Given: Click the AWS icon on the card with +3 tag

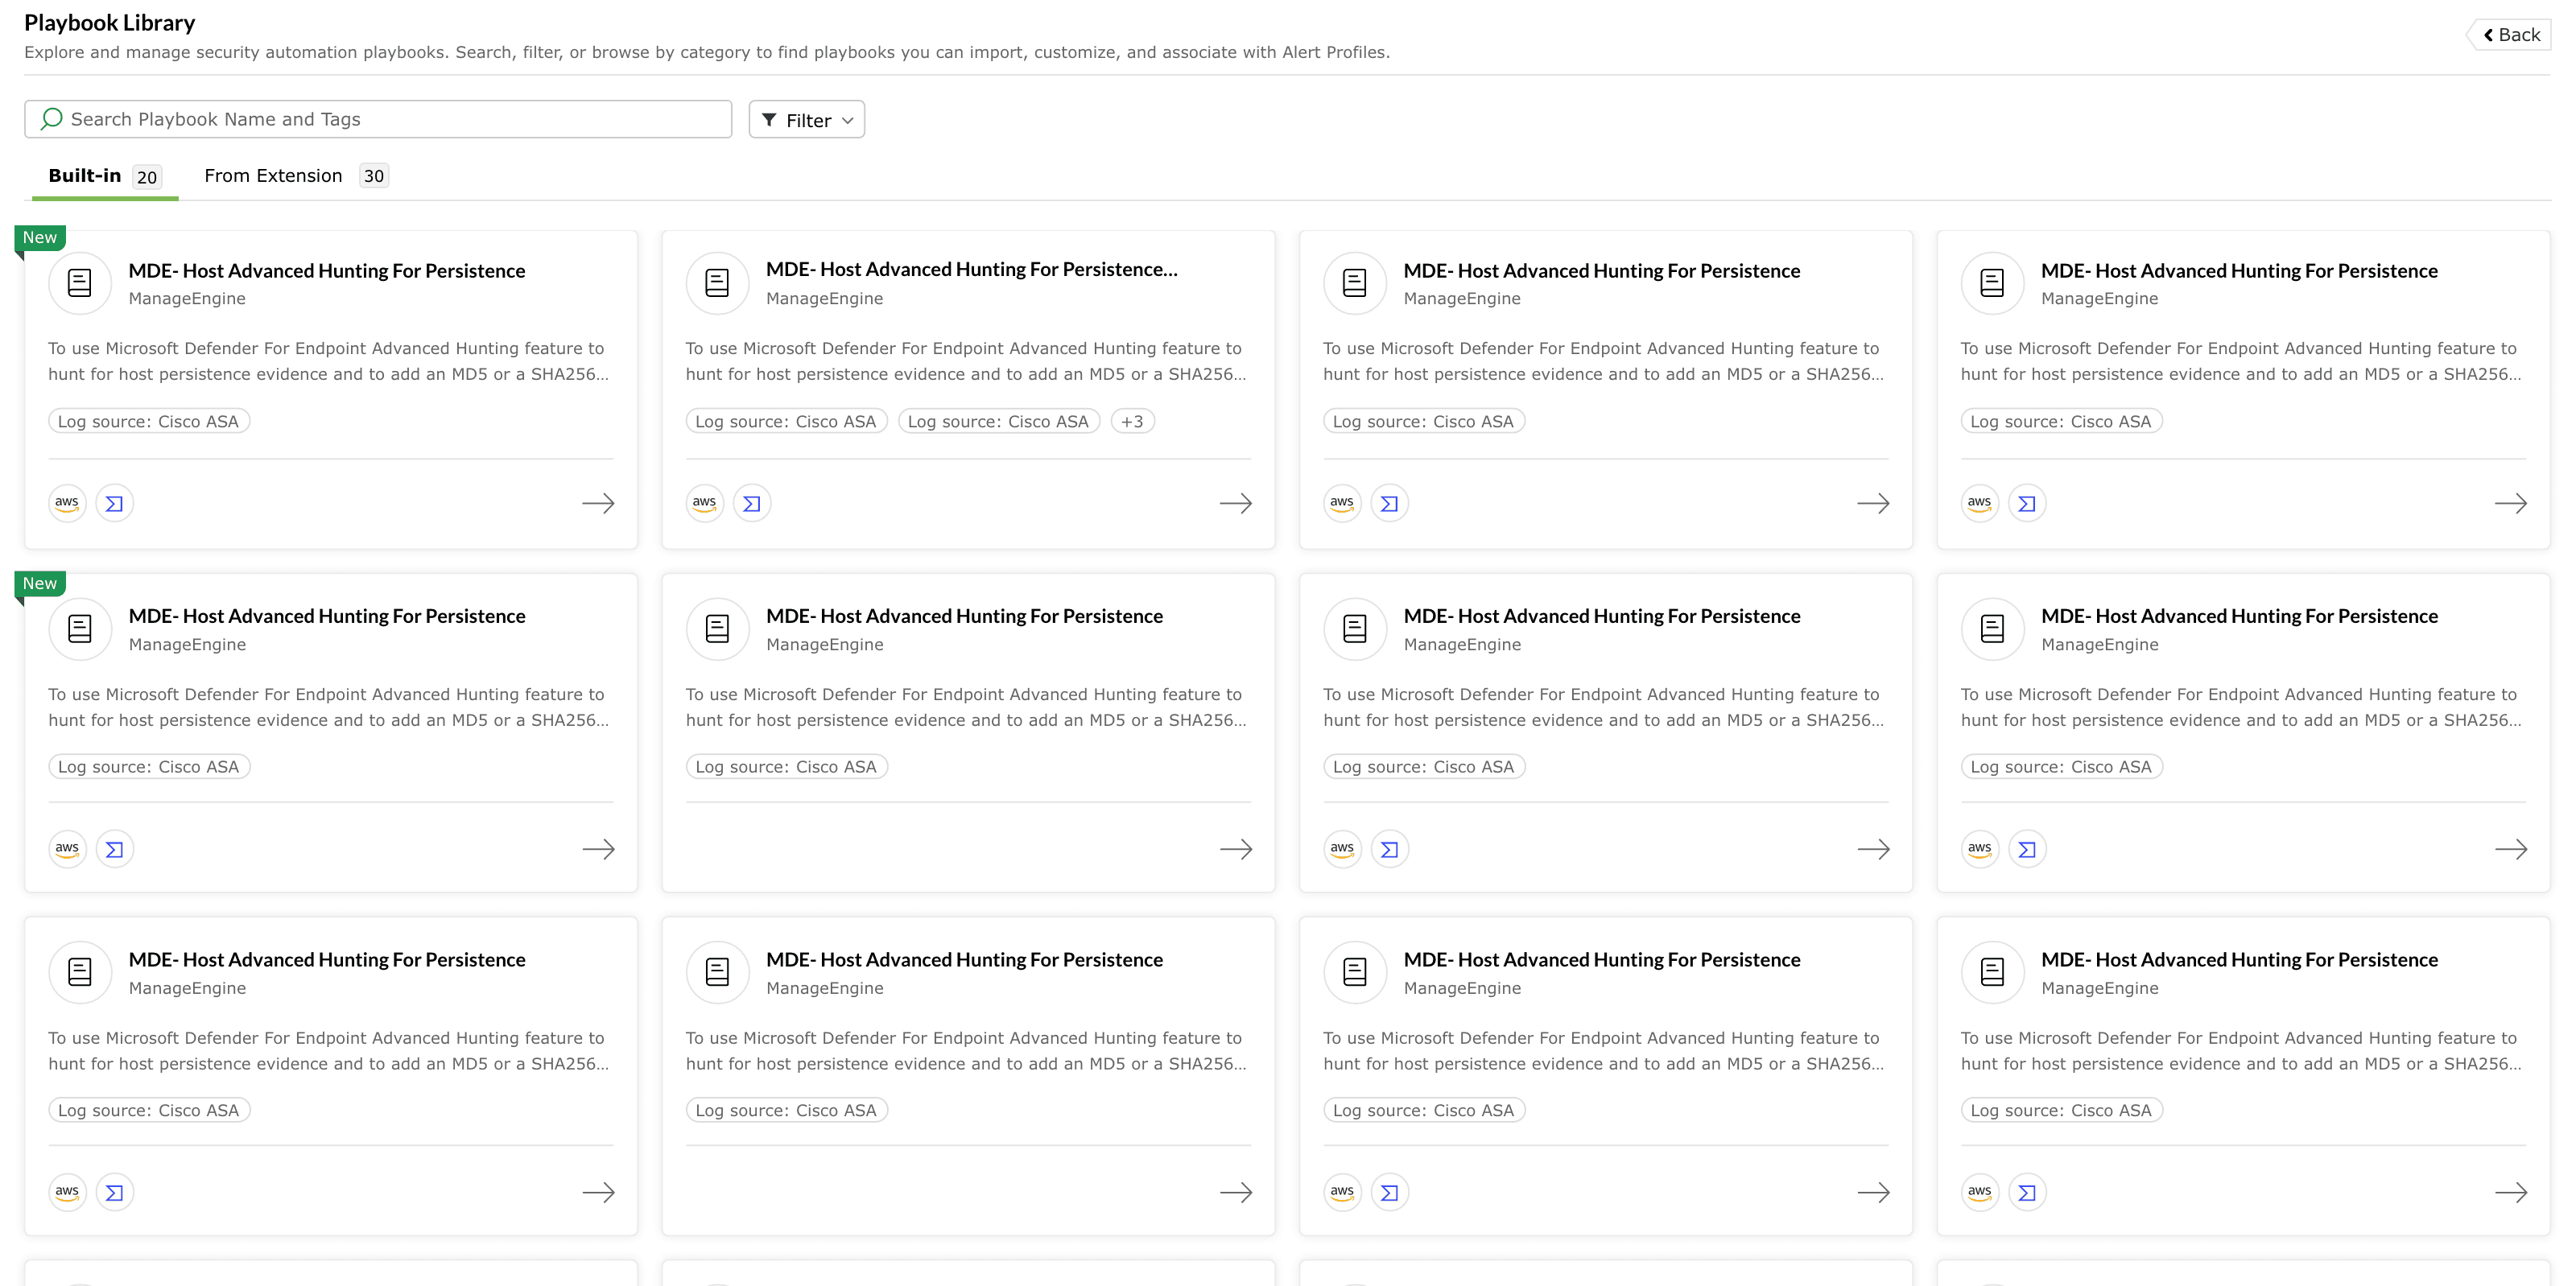Looking at the screenshot, I should (705, 503).
